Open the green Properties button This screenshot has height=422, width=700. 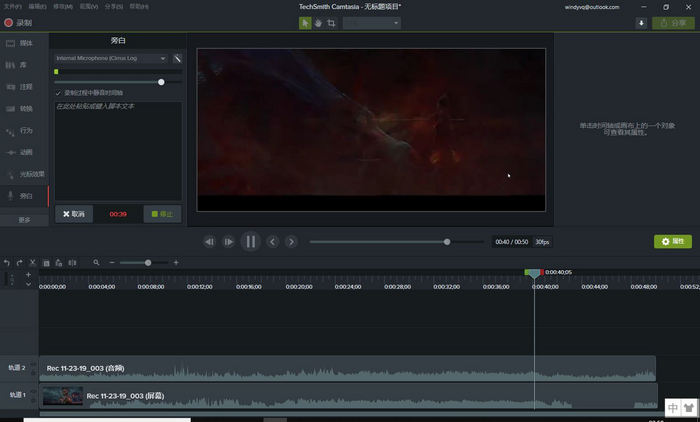(x=673, y=242)
